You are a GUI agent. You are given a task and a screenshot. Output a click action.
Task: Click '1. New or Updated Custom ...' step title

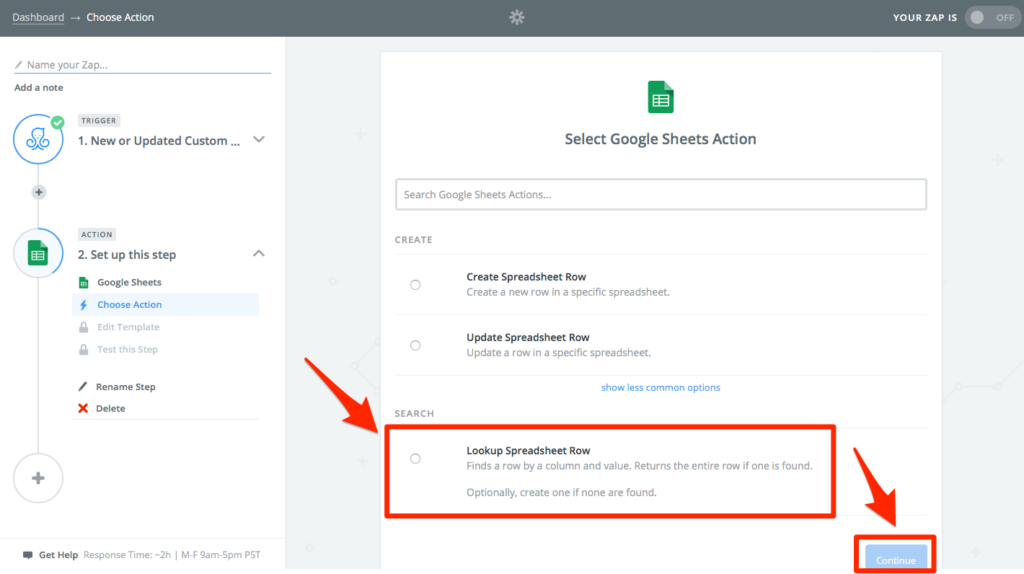(x=159, y=141)
